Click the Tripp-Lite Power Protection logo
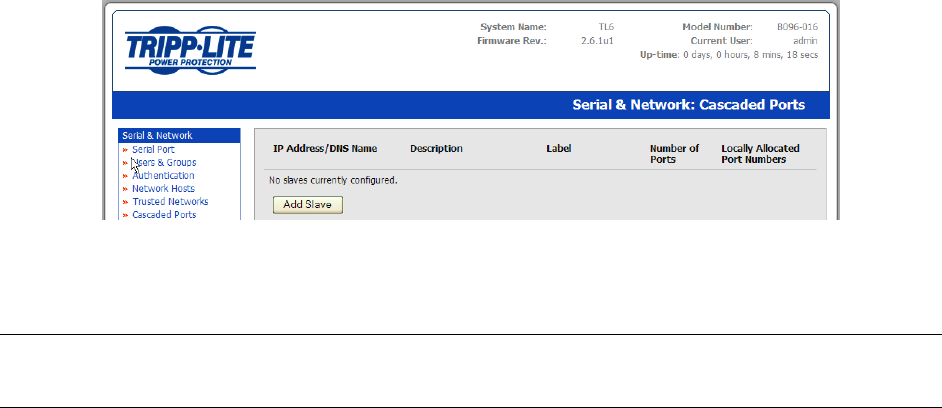 pyautogui.click(x=190, y=50)
